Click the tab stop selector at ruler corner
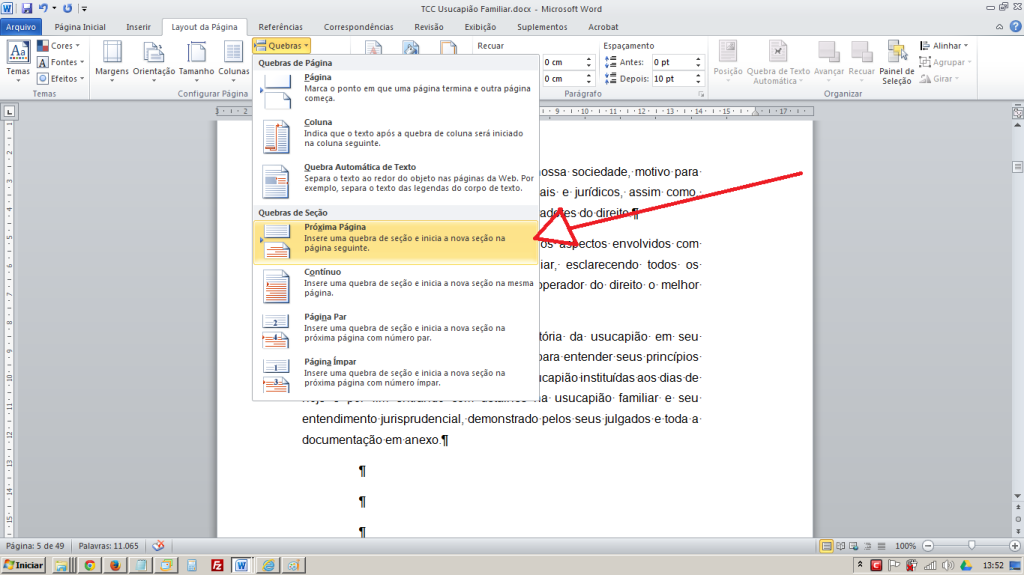Screen dimensions: 1024x575 [x=9, y=112]
